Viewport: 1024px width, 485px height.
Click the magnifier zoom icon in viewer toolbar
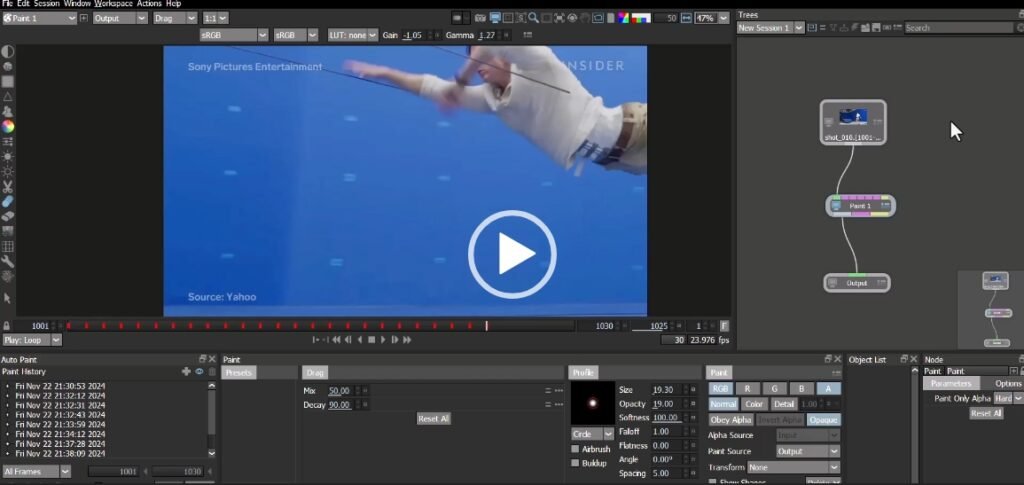[x=534, y=18]
